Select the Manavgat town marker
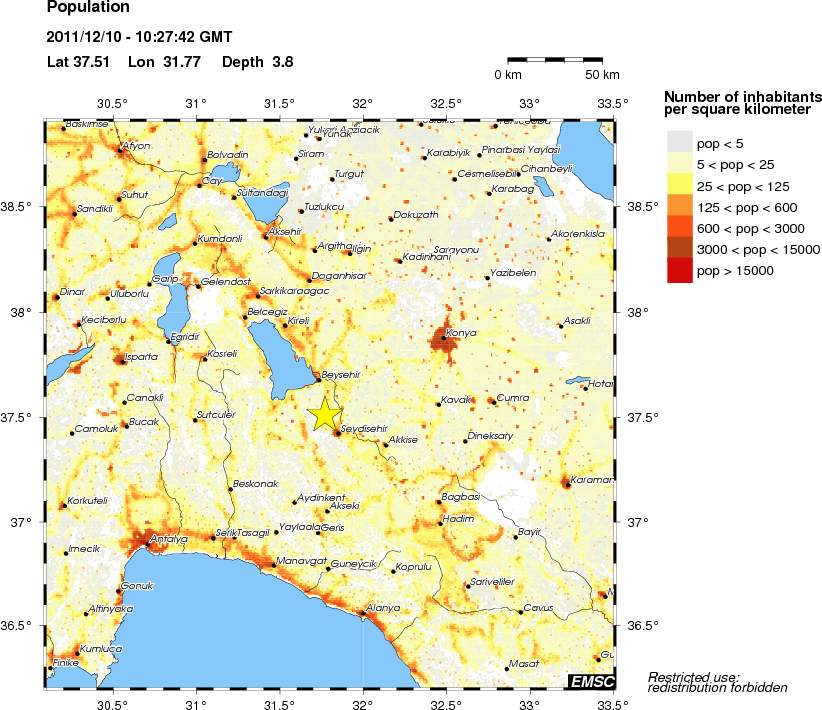Image resolution: width=822 pixels, height=710 pixels. 274,565
